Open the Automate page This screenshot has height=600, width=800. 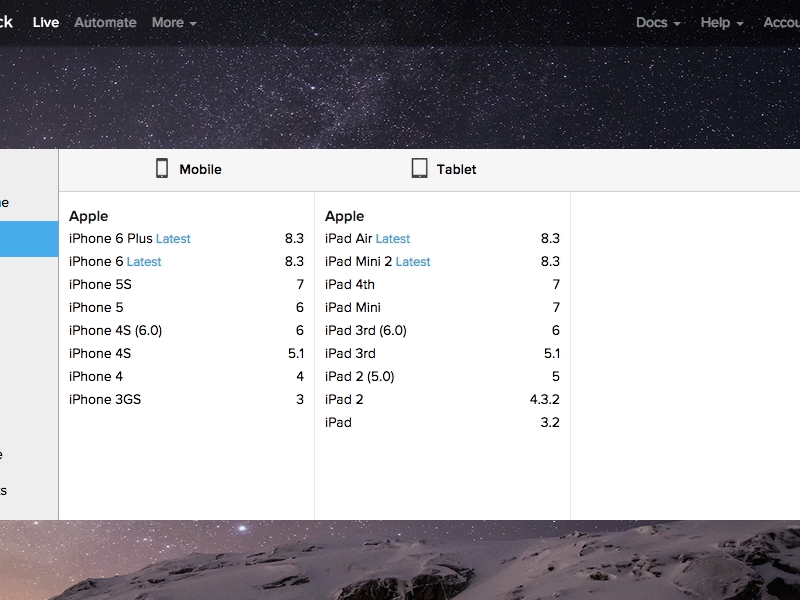point(105,22)
